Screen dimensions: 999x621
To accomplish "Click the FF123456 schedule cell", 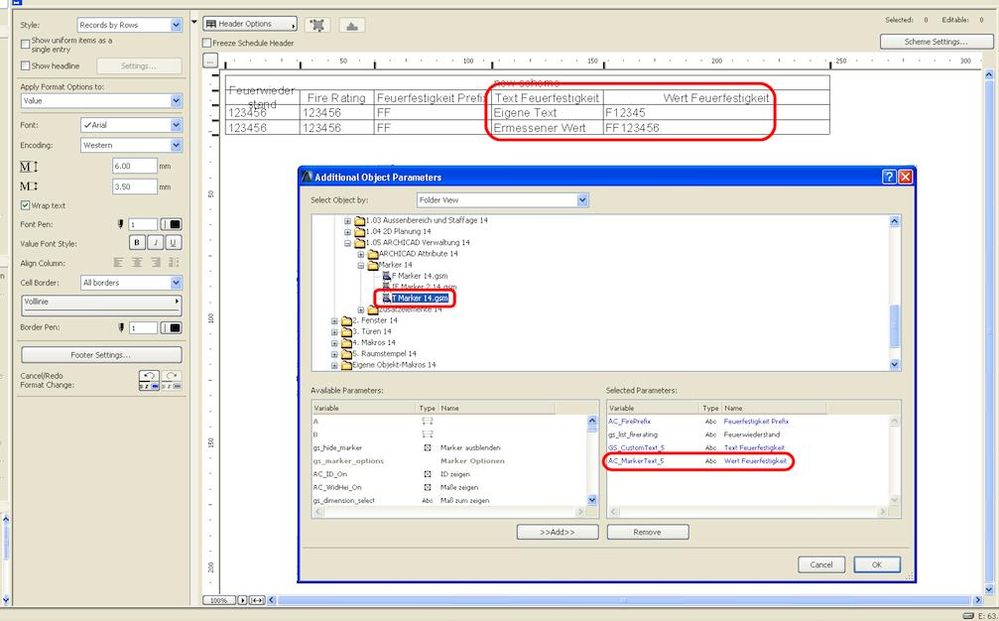I will tap(716, 127).
